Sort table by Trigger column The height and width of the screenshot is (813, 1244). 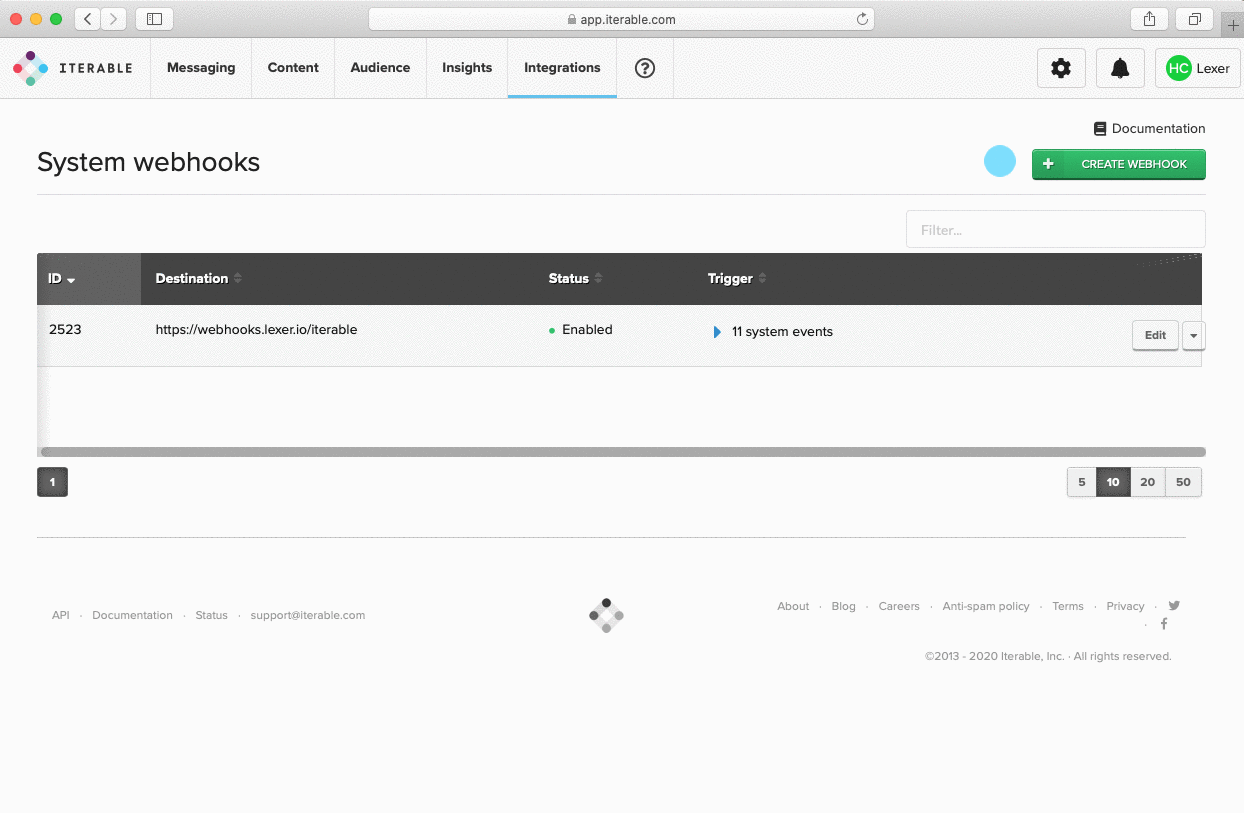(x=736, y=279)
